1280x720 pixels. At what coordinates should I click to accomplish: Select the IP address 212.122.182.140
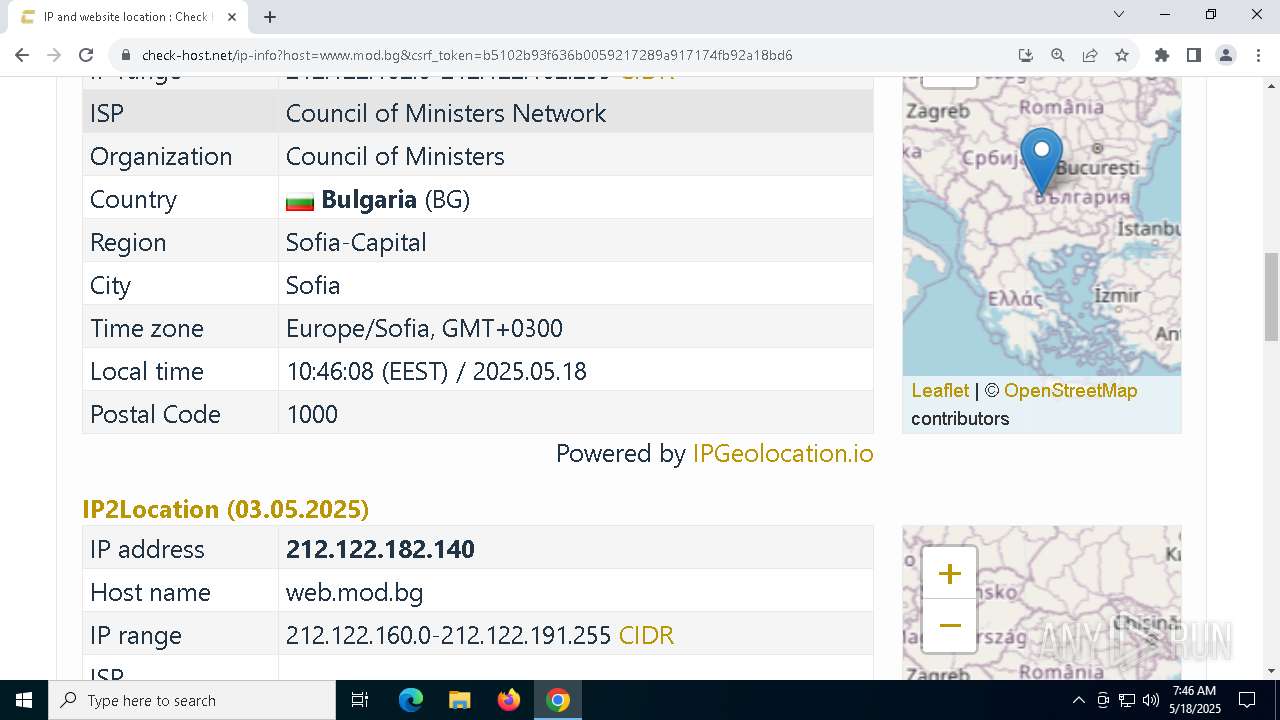[x=380, y=549]
